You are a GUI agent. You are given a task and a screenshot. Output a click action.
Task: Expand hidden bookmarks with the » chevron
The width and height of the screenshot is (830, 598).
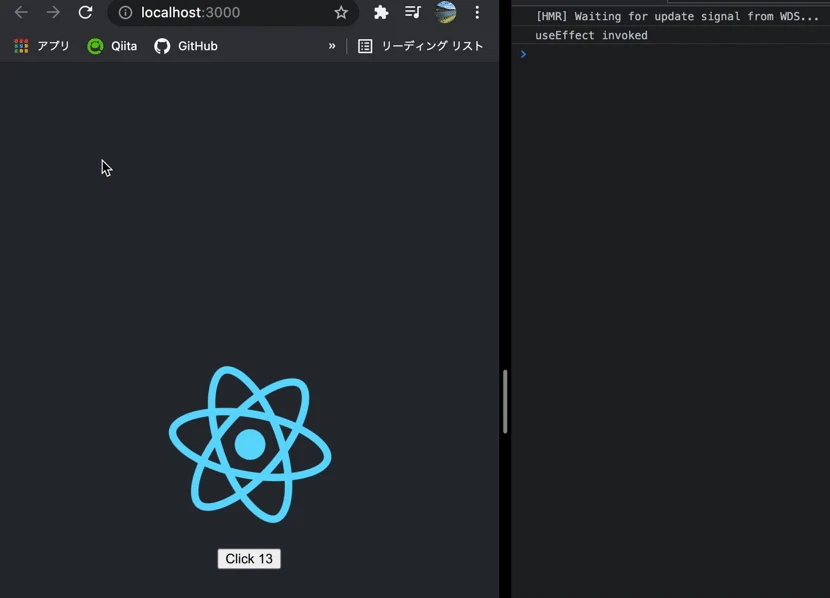(332, 46)
